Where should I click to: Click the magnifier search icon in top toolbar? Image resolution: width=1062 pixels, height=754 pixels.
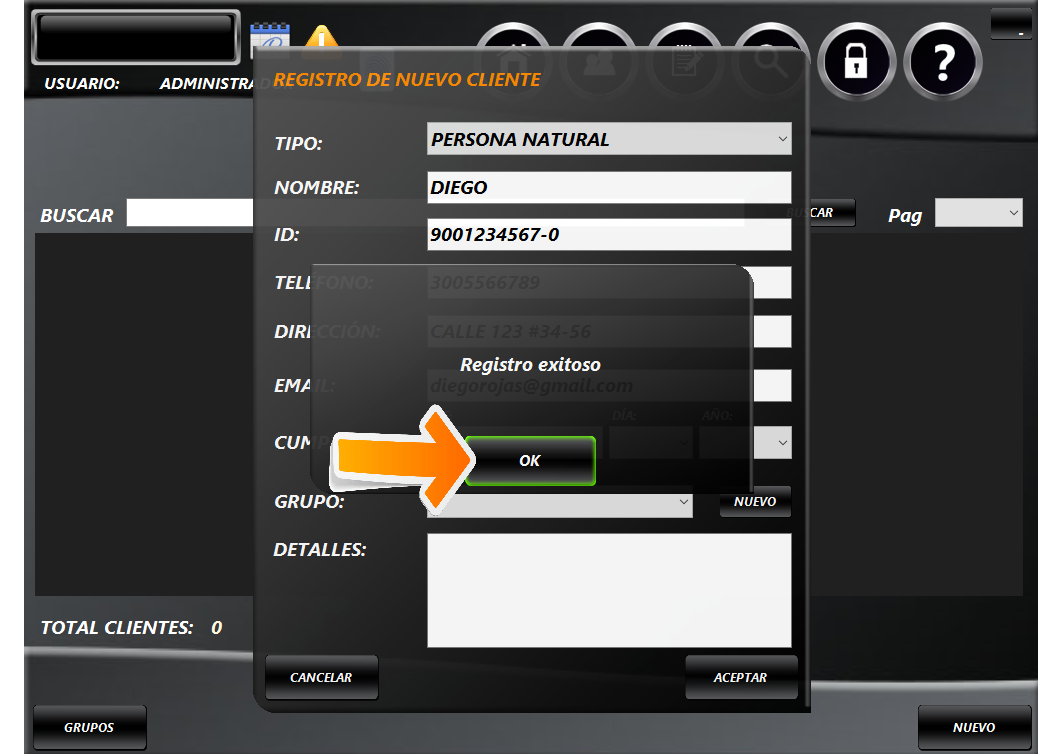(x=769, y=58)
